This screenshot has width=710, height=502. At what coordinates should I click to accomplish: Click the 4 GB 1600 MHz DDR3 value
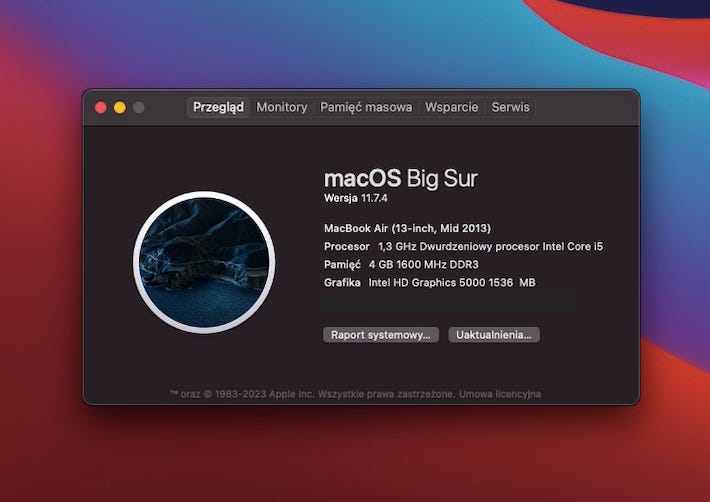(x=423, y=264)
